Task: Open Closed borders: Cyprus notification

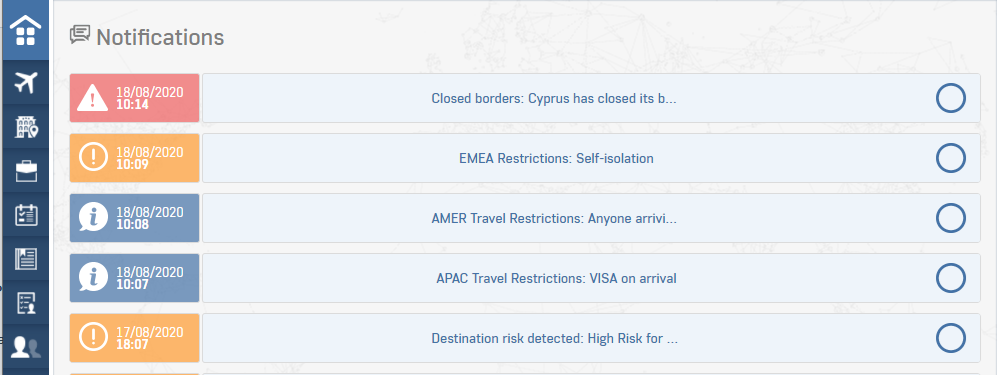Action: click(553, 99)
